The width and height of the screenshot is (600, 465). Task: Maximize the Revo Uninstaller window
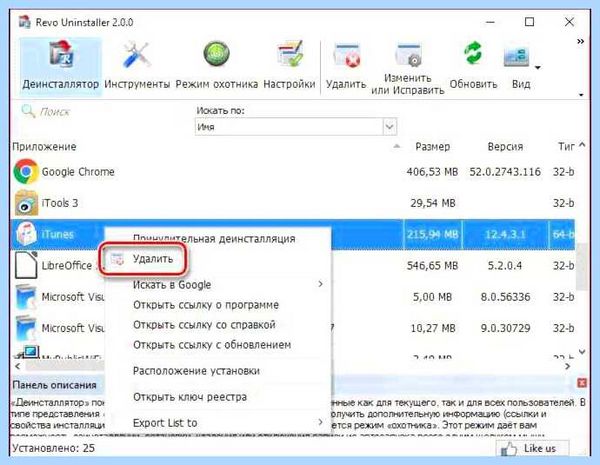point(529,22)
